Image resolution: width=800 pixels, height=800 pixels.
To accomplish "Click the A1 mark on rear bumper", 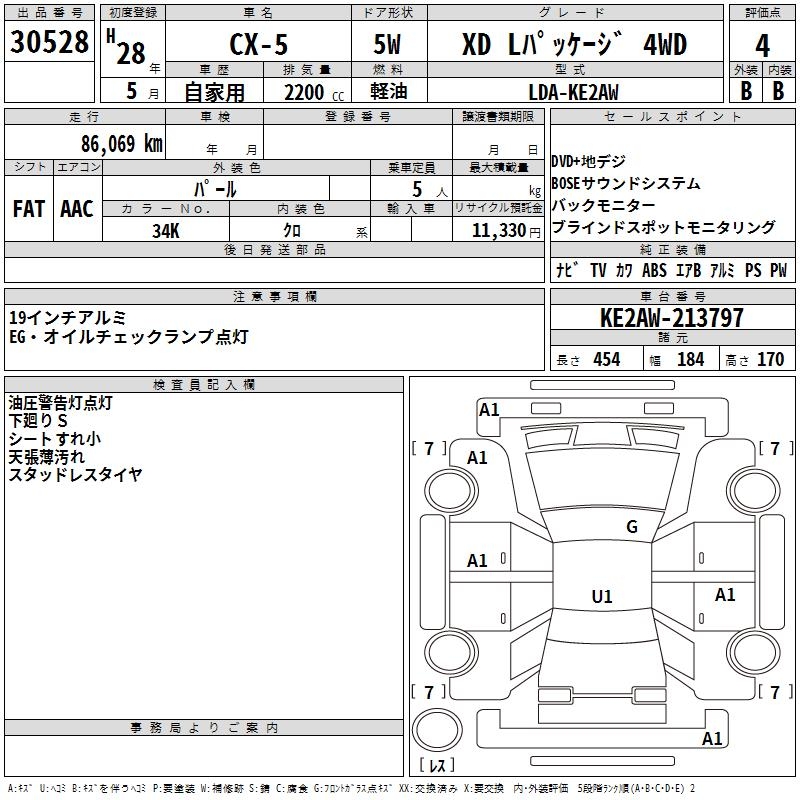I will (x=712, y=738).
